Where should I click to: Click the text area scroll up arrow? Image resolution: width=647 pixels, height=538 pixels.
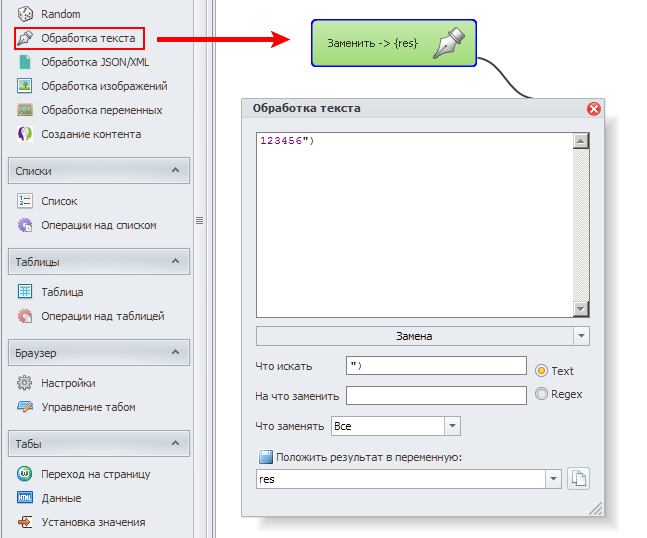click(x=581, y=141)
